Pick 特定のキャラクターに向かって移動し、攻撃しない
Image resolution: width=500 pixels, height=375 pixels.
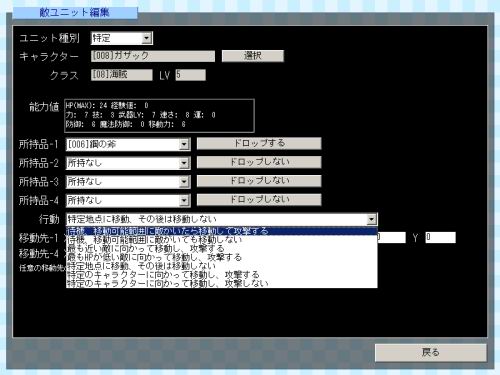click(x=222, y=283)
